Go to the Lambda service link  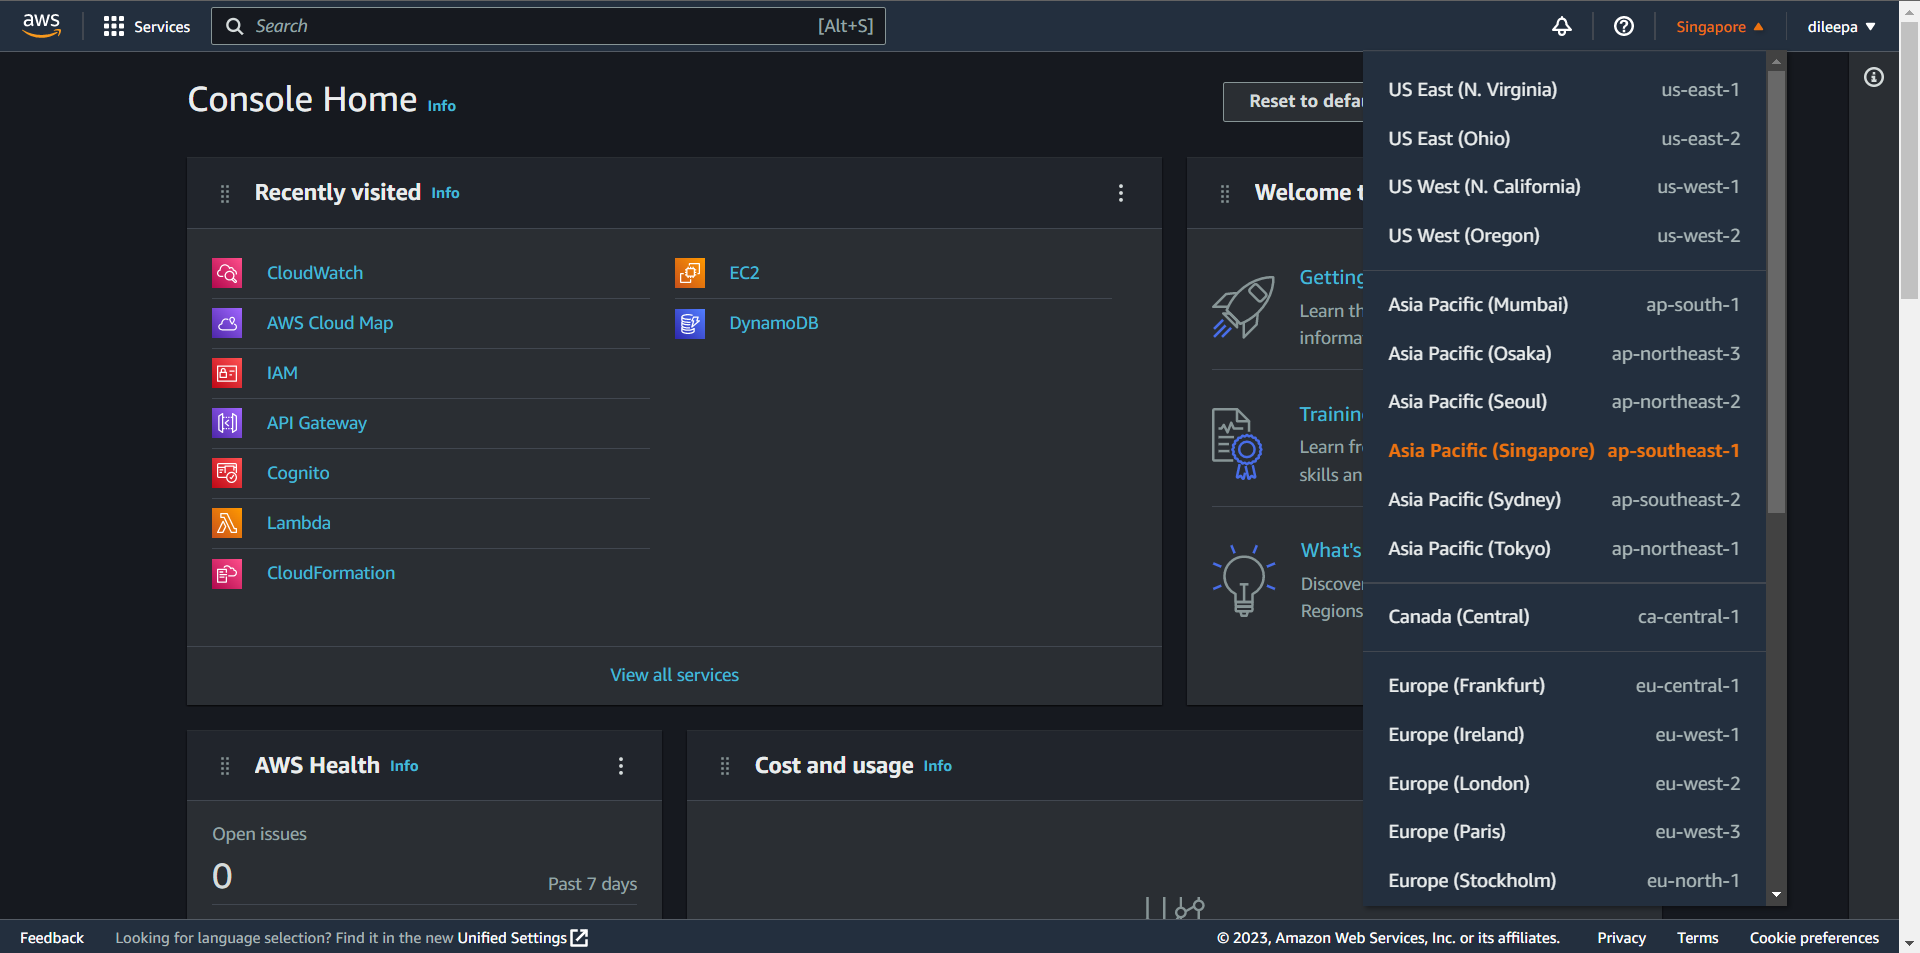click(x=299, y=523)
